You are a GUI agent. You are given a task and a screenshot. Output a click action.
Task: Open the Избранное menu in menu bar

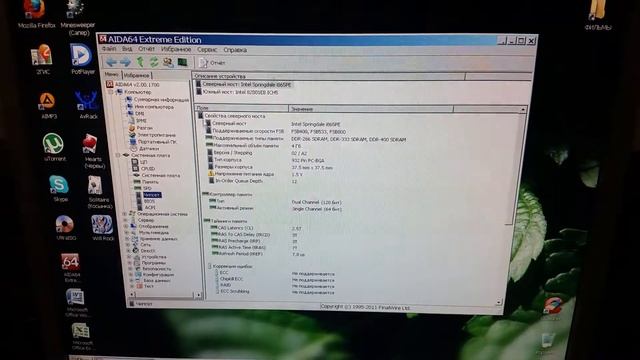(x=176, y=49)
